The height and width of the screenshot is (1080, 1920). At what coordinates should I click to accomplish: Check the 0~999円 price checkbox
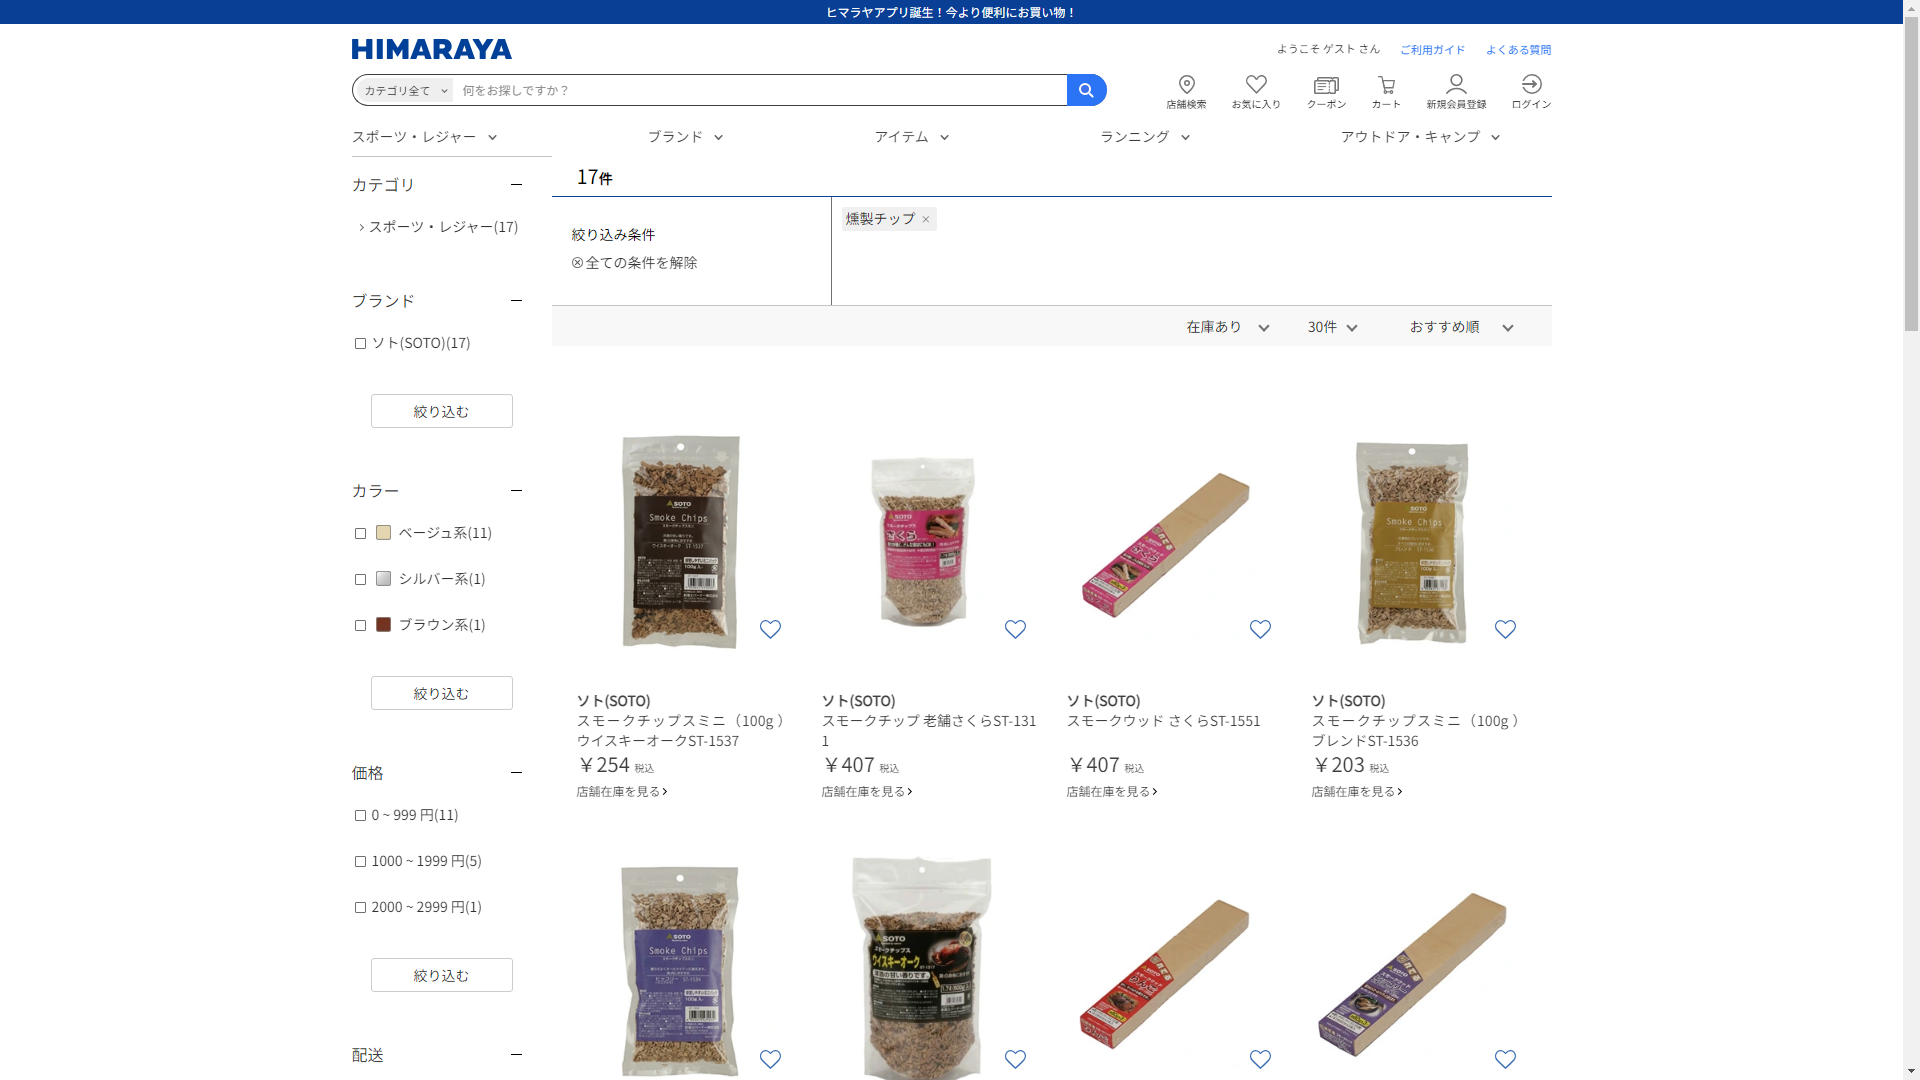[360, 815]
